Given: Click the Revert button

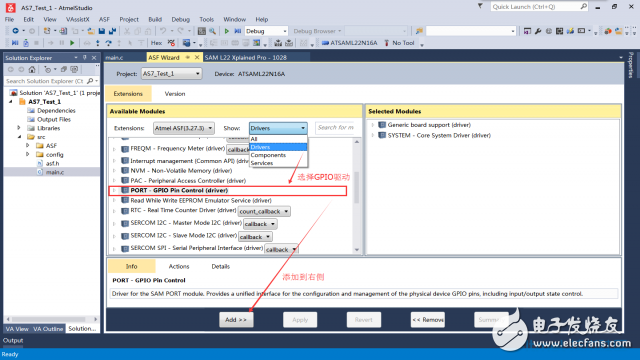Looking at the screenshot, I should (x=364, y=320).
